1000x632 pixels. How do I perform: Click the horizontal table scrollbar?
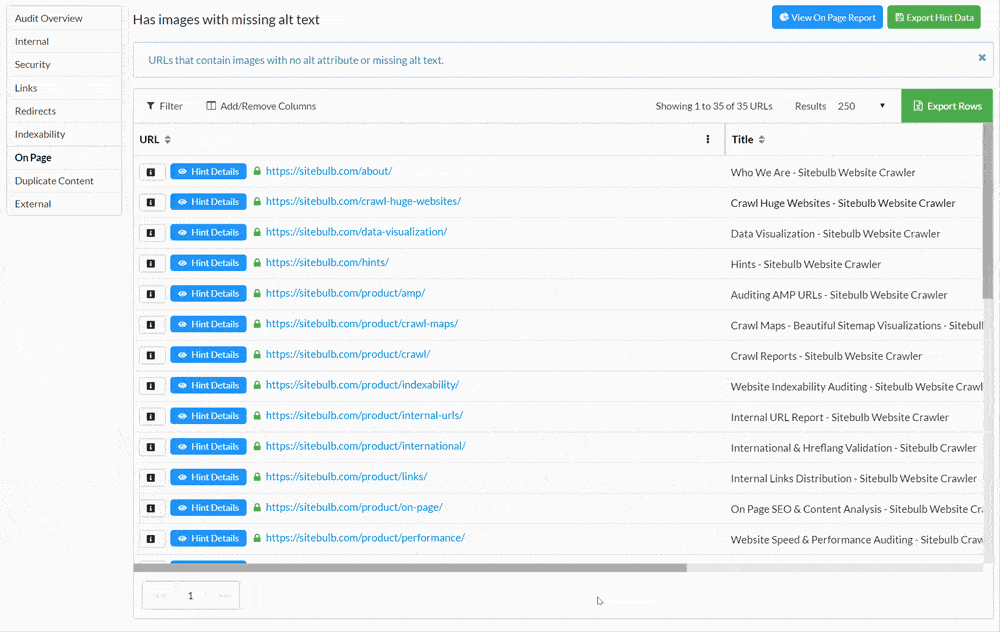pyautogui.click(x=410, y=568)
